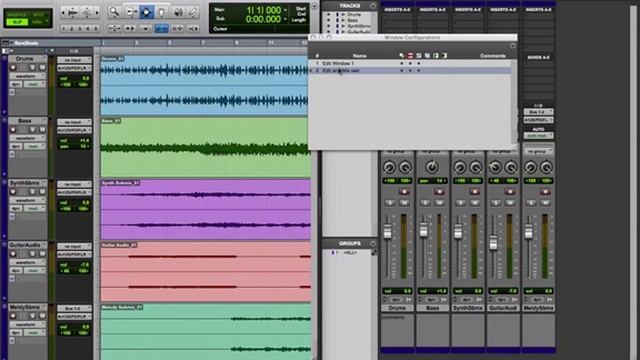This screenshot has height=360, width=640.
Task: Click the zoom out left arrow
Action: [x=63, y=13]
